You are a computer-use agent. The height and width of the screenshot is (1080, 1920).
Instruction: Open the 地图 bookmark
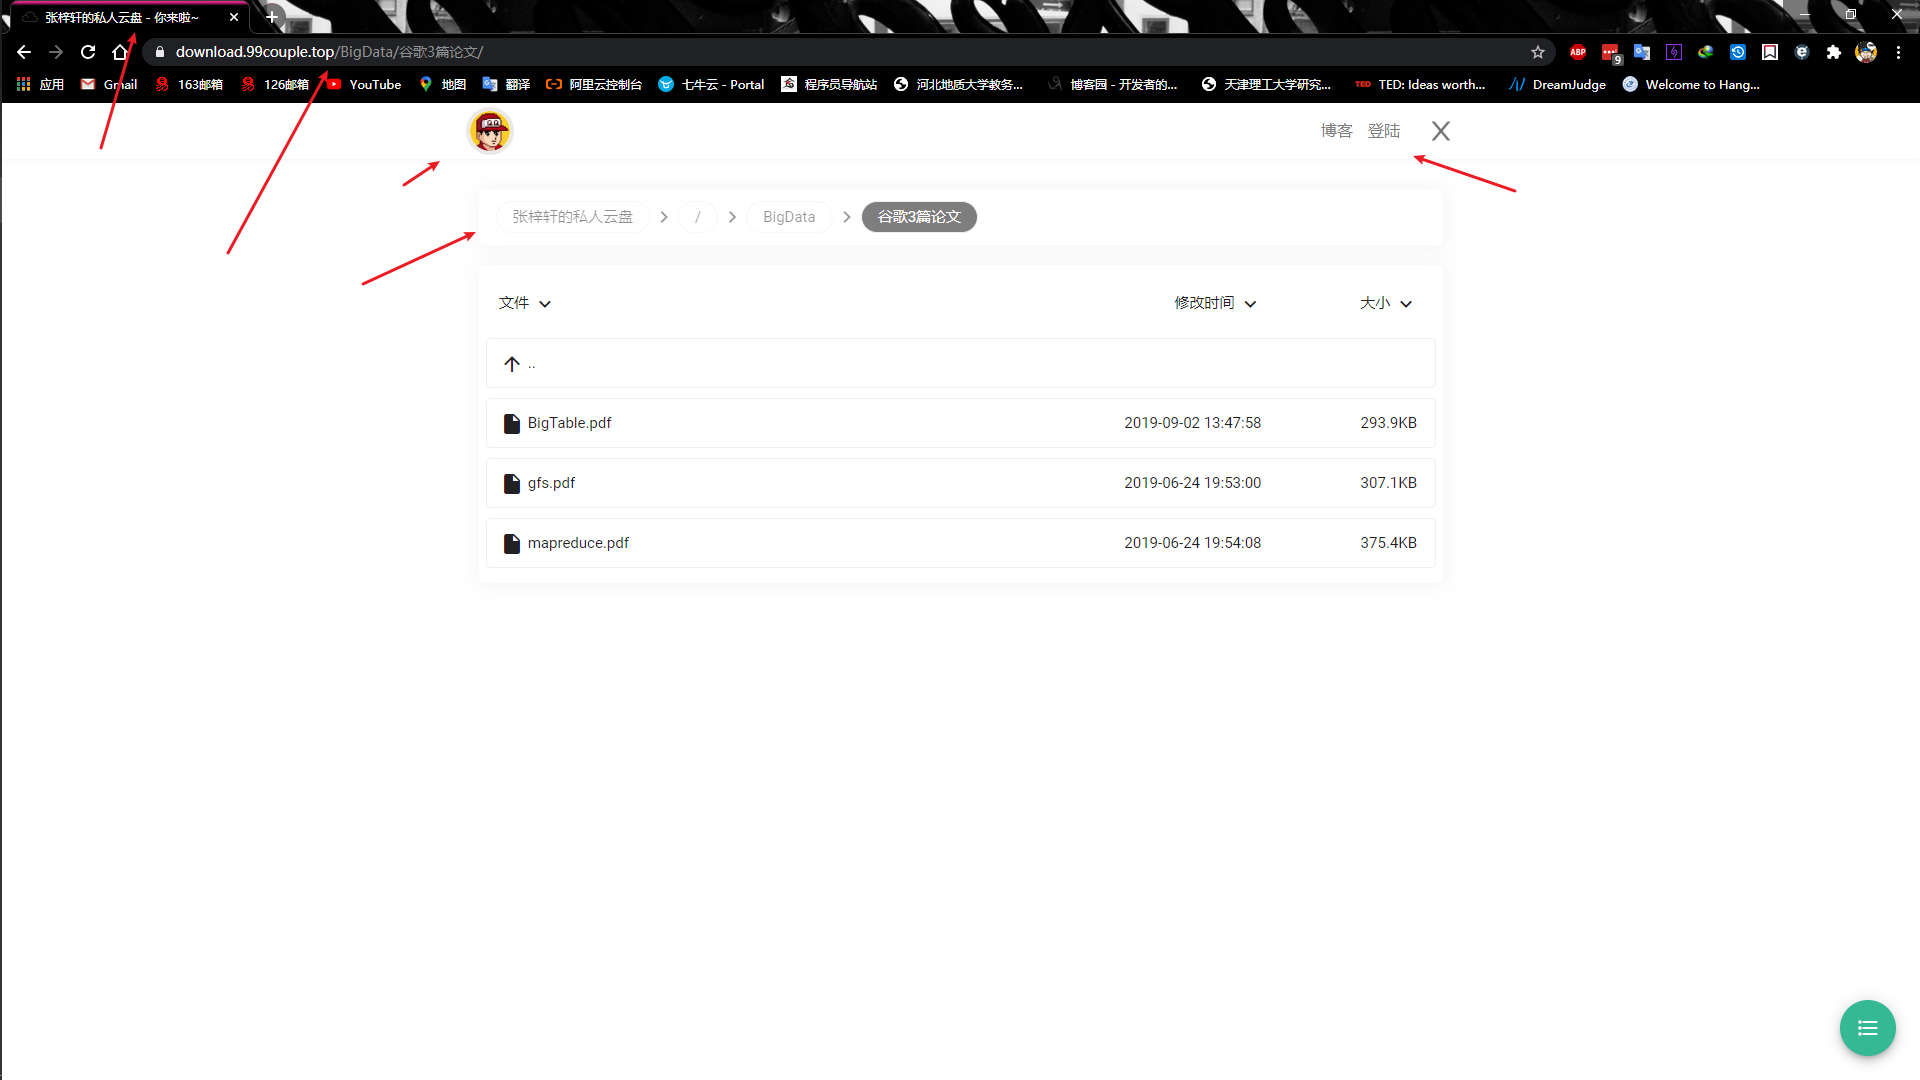[x=443, y=84]
